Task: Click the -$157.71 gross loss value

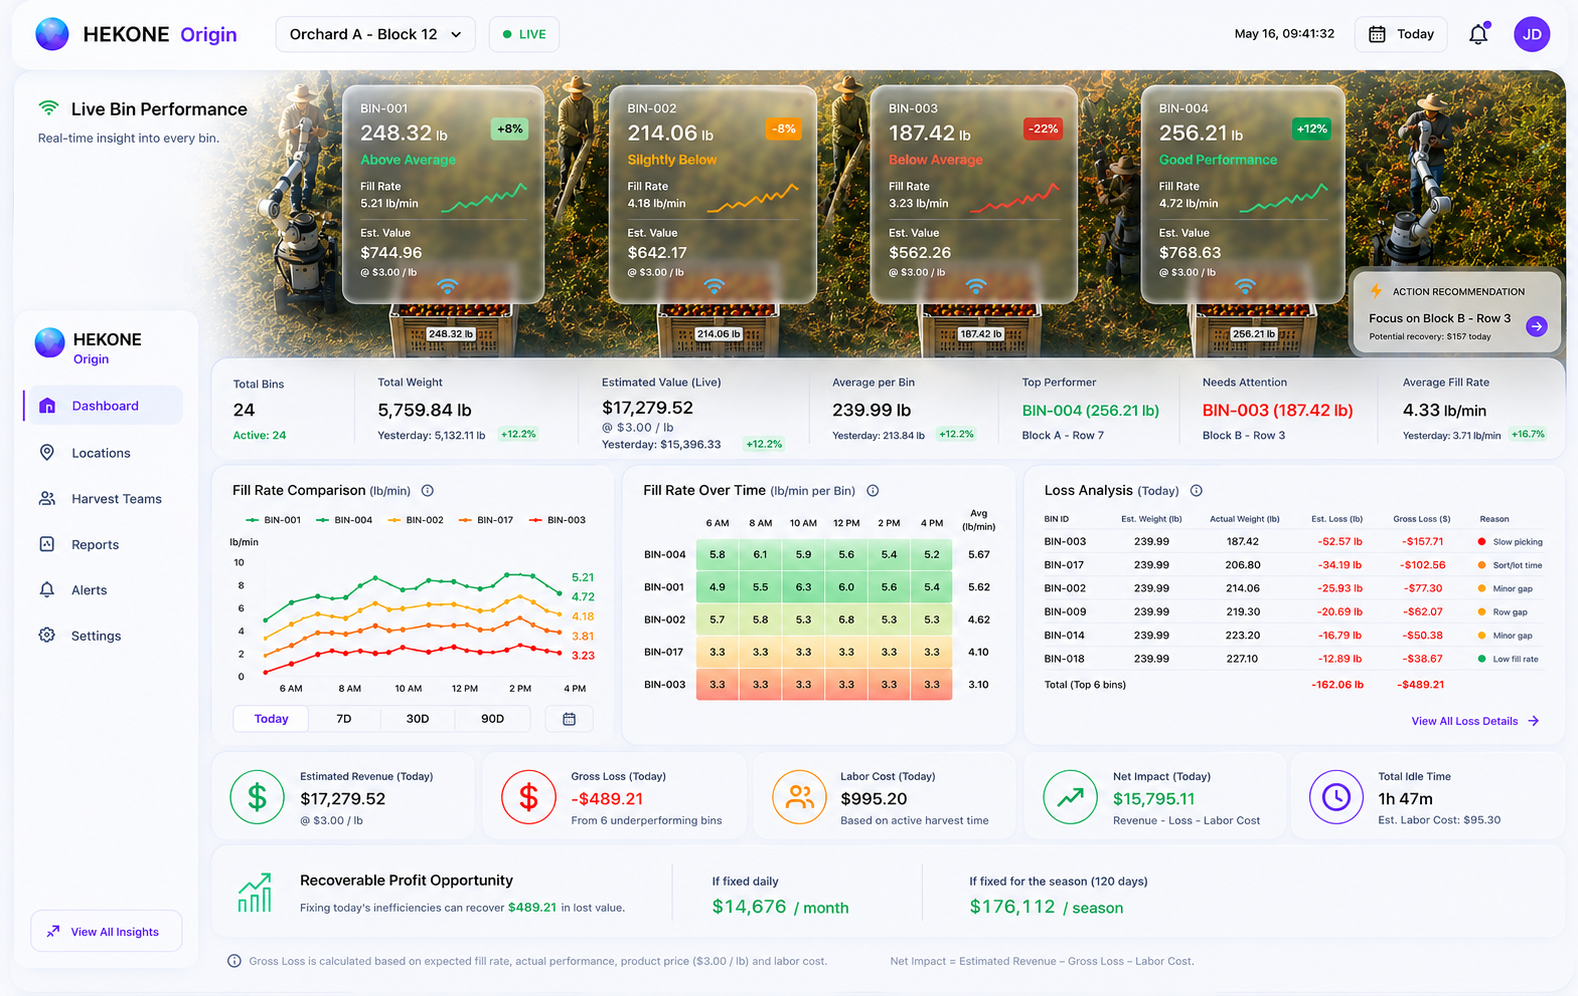Action: click(1422, 541)
